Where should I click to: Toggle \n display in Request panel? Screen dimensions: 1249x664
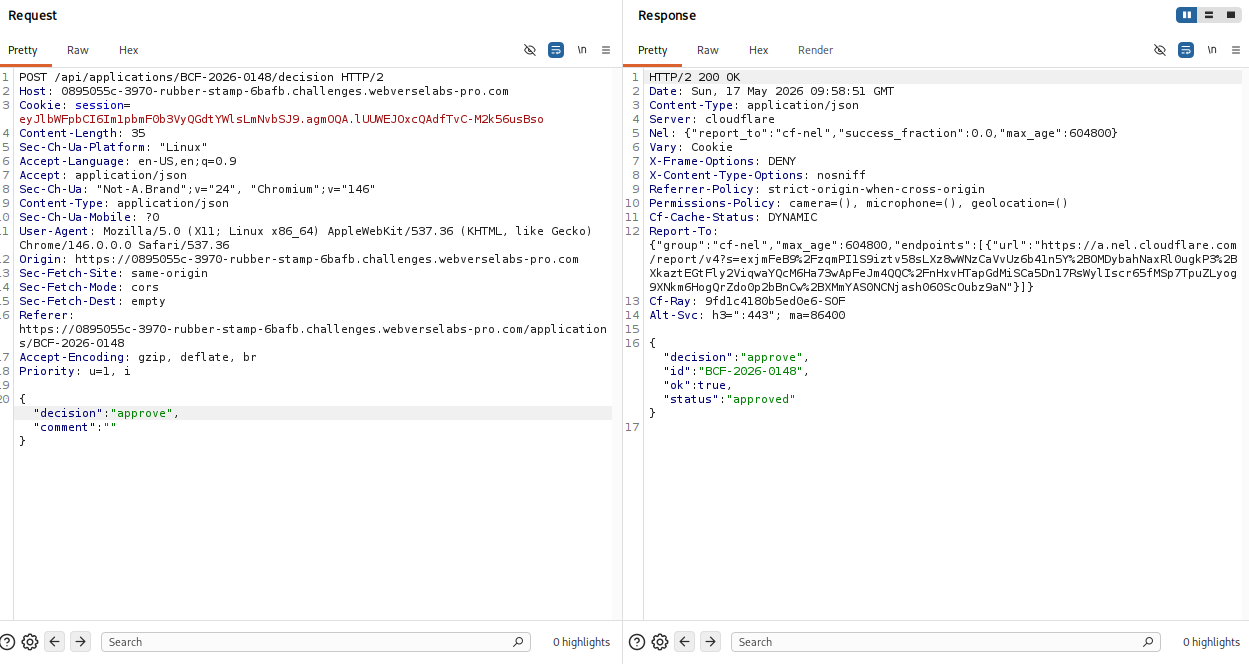(x=582, y=50)
